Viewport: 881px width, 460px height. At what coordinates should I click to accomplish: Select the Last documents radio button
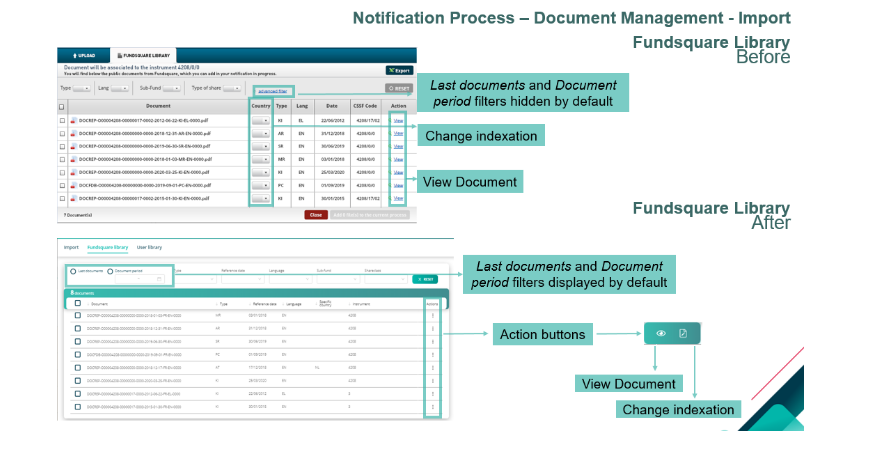(73, 271)
